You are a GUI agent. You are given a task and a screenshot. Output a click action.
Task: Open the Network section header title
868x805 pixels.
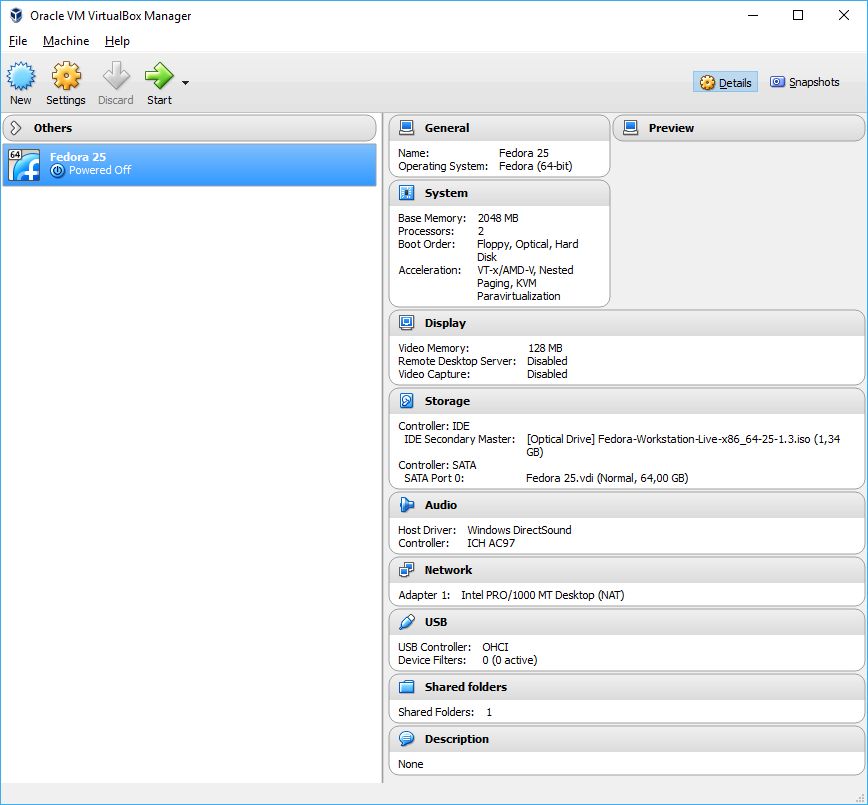click(x=448, y=570)
